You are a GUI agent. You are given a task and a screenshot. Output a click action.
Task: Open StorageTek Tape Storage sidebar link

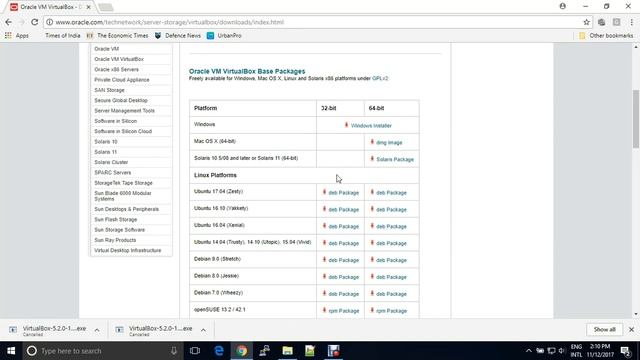(x=123, y=183)
